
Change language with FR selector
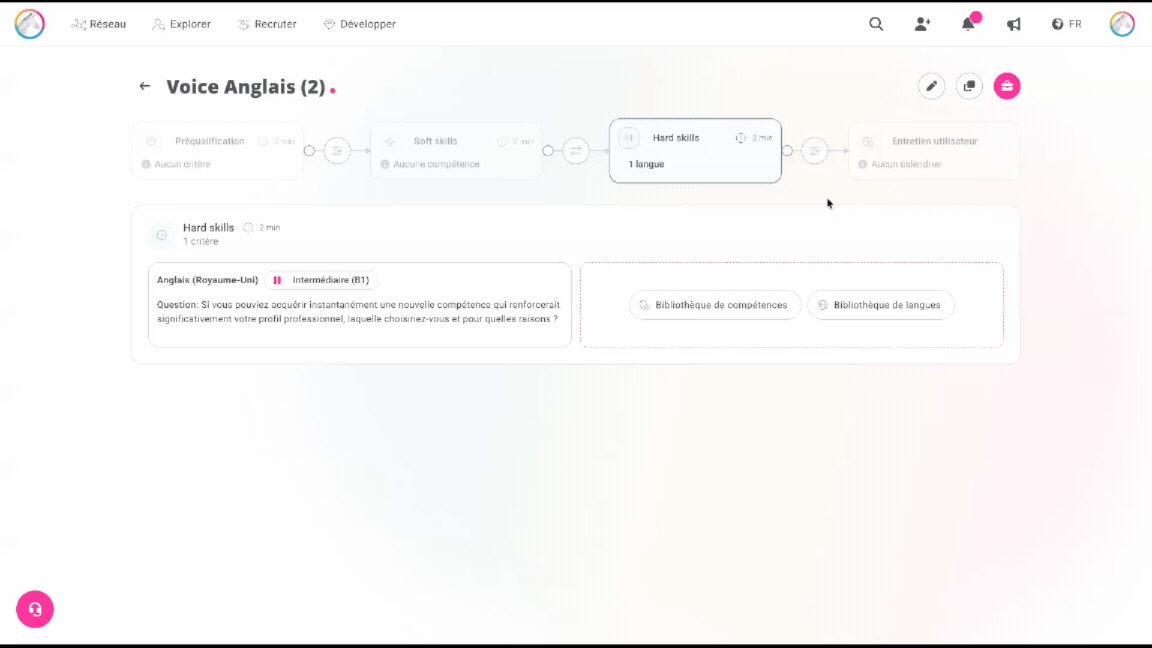1067,24
